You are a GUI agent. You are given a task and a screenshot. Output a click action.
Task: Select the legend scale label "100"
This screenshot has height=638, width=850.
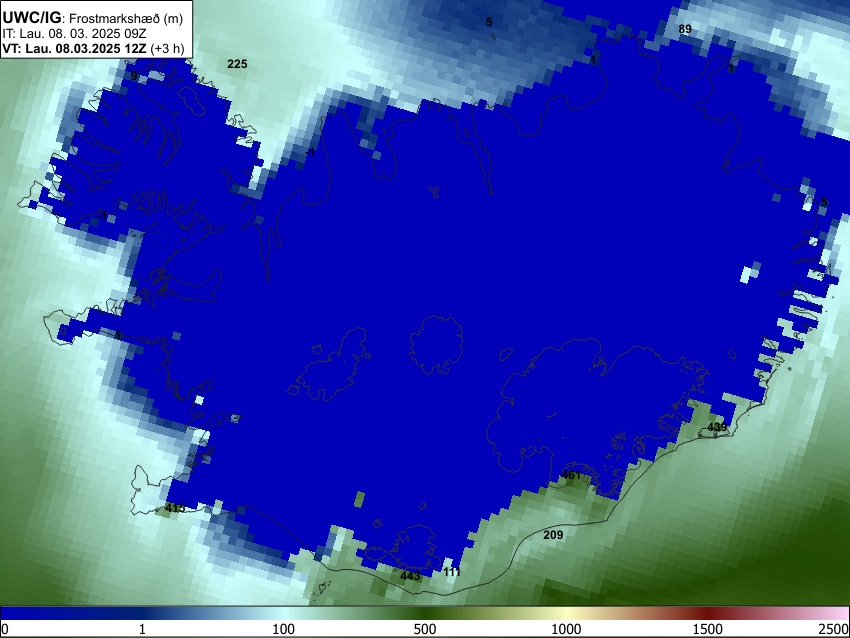click(x=284, y=629)
